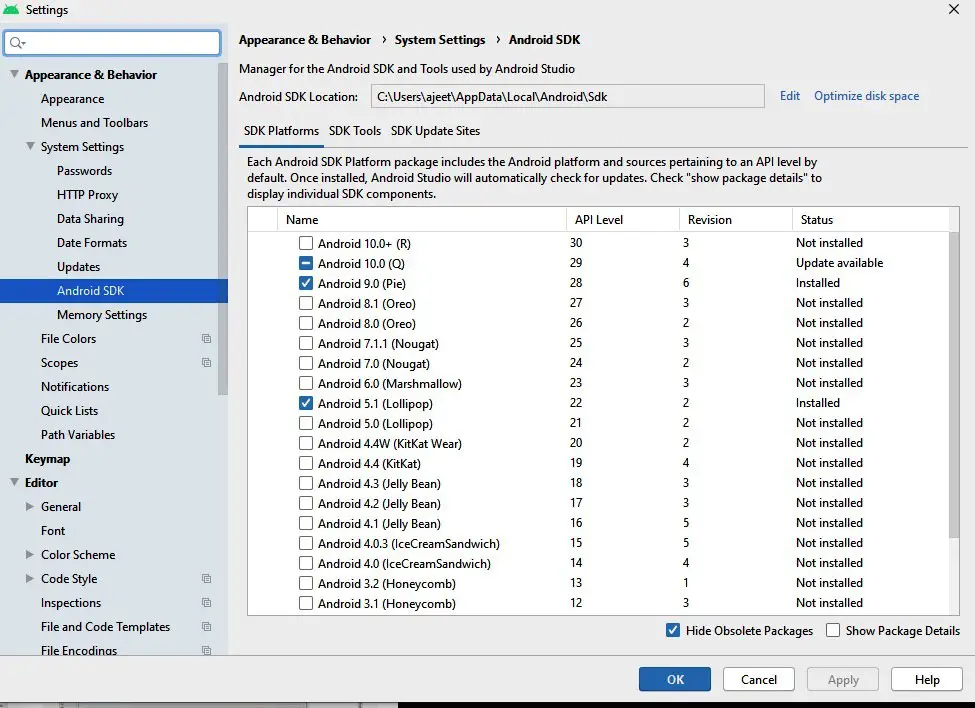The height and width of the screenshot is (708, 975).
Task: Check the Android 4.4 (KitKat) checkbox
Action: 306,463
